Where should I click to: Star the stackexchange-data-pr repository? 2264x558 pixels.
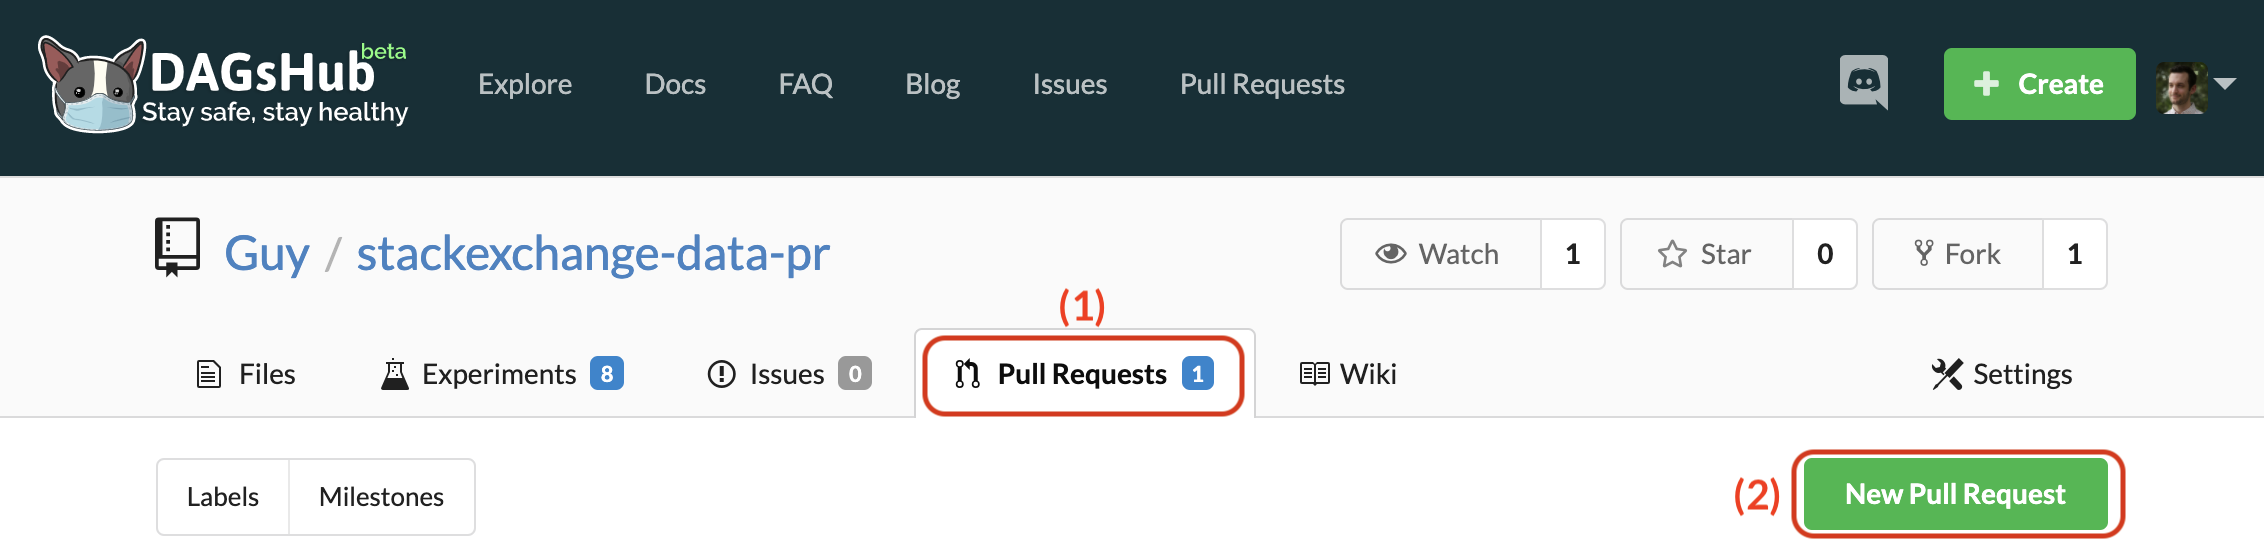pos(1706,254)
